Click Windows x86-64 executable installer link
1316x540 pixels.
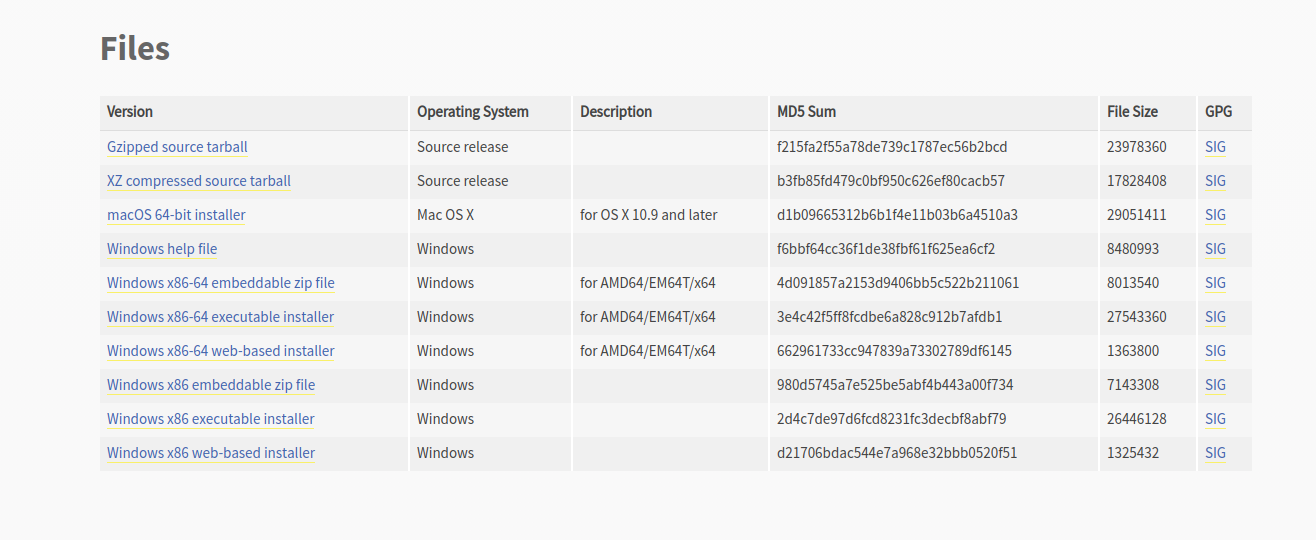[x=220, y=317]
